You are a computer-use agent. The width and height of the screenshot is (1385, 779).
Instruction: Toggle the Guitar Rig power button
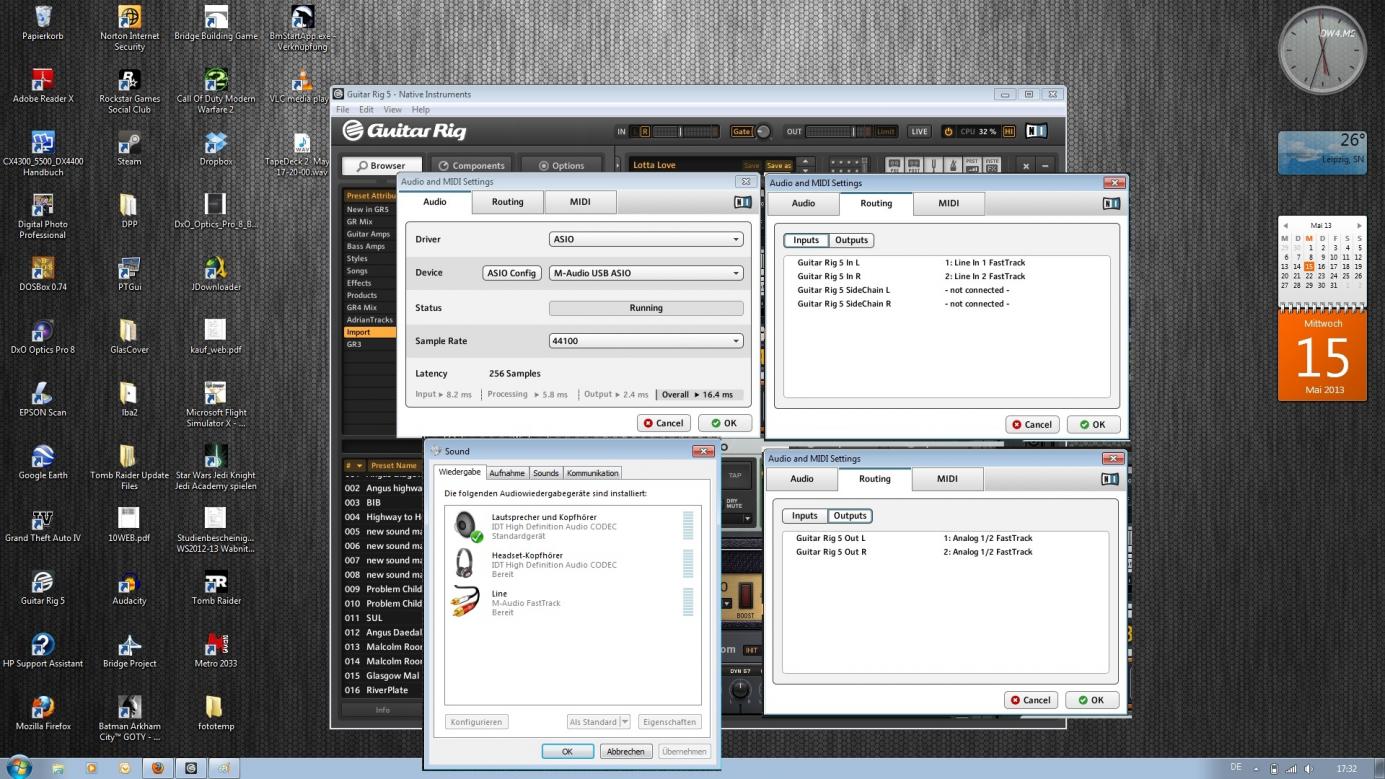(948, 131)
